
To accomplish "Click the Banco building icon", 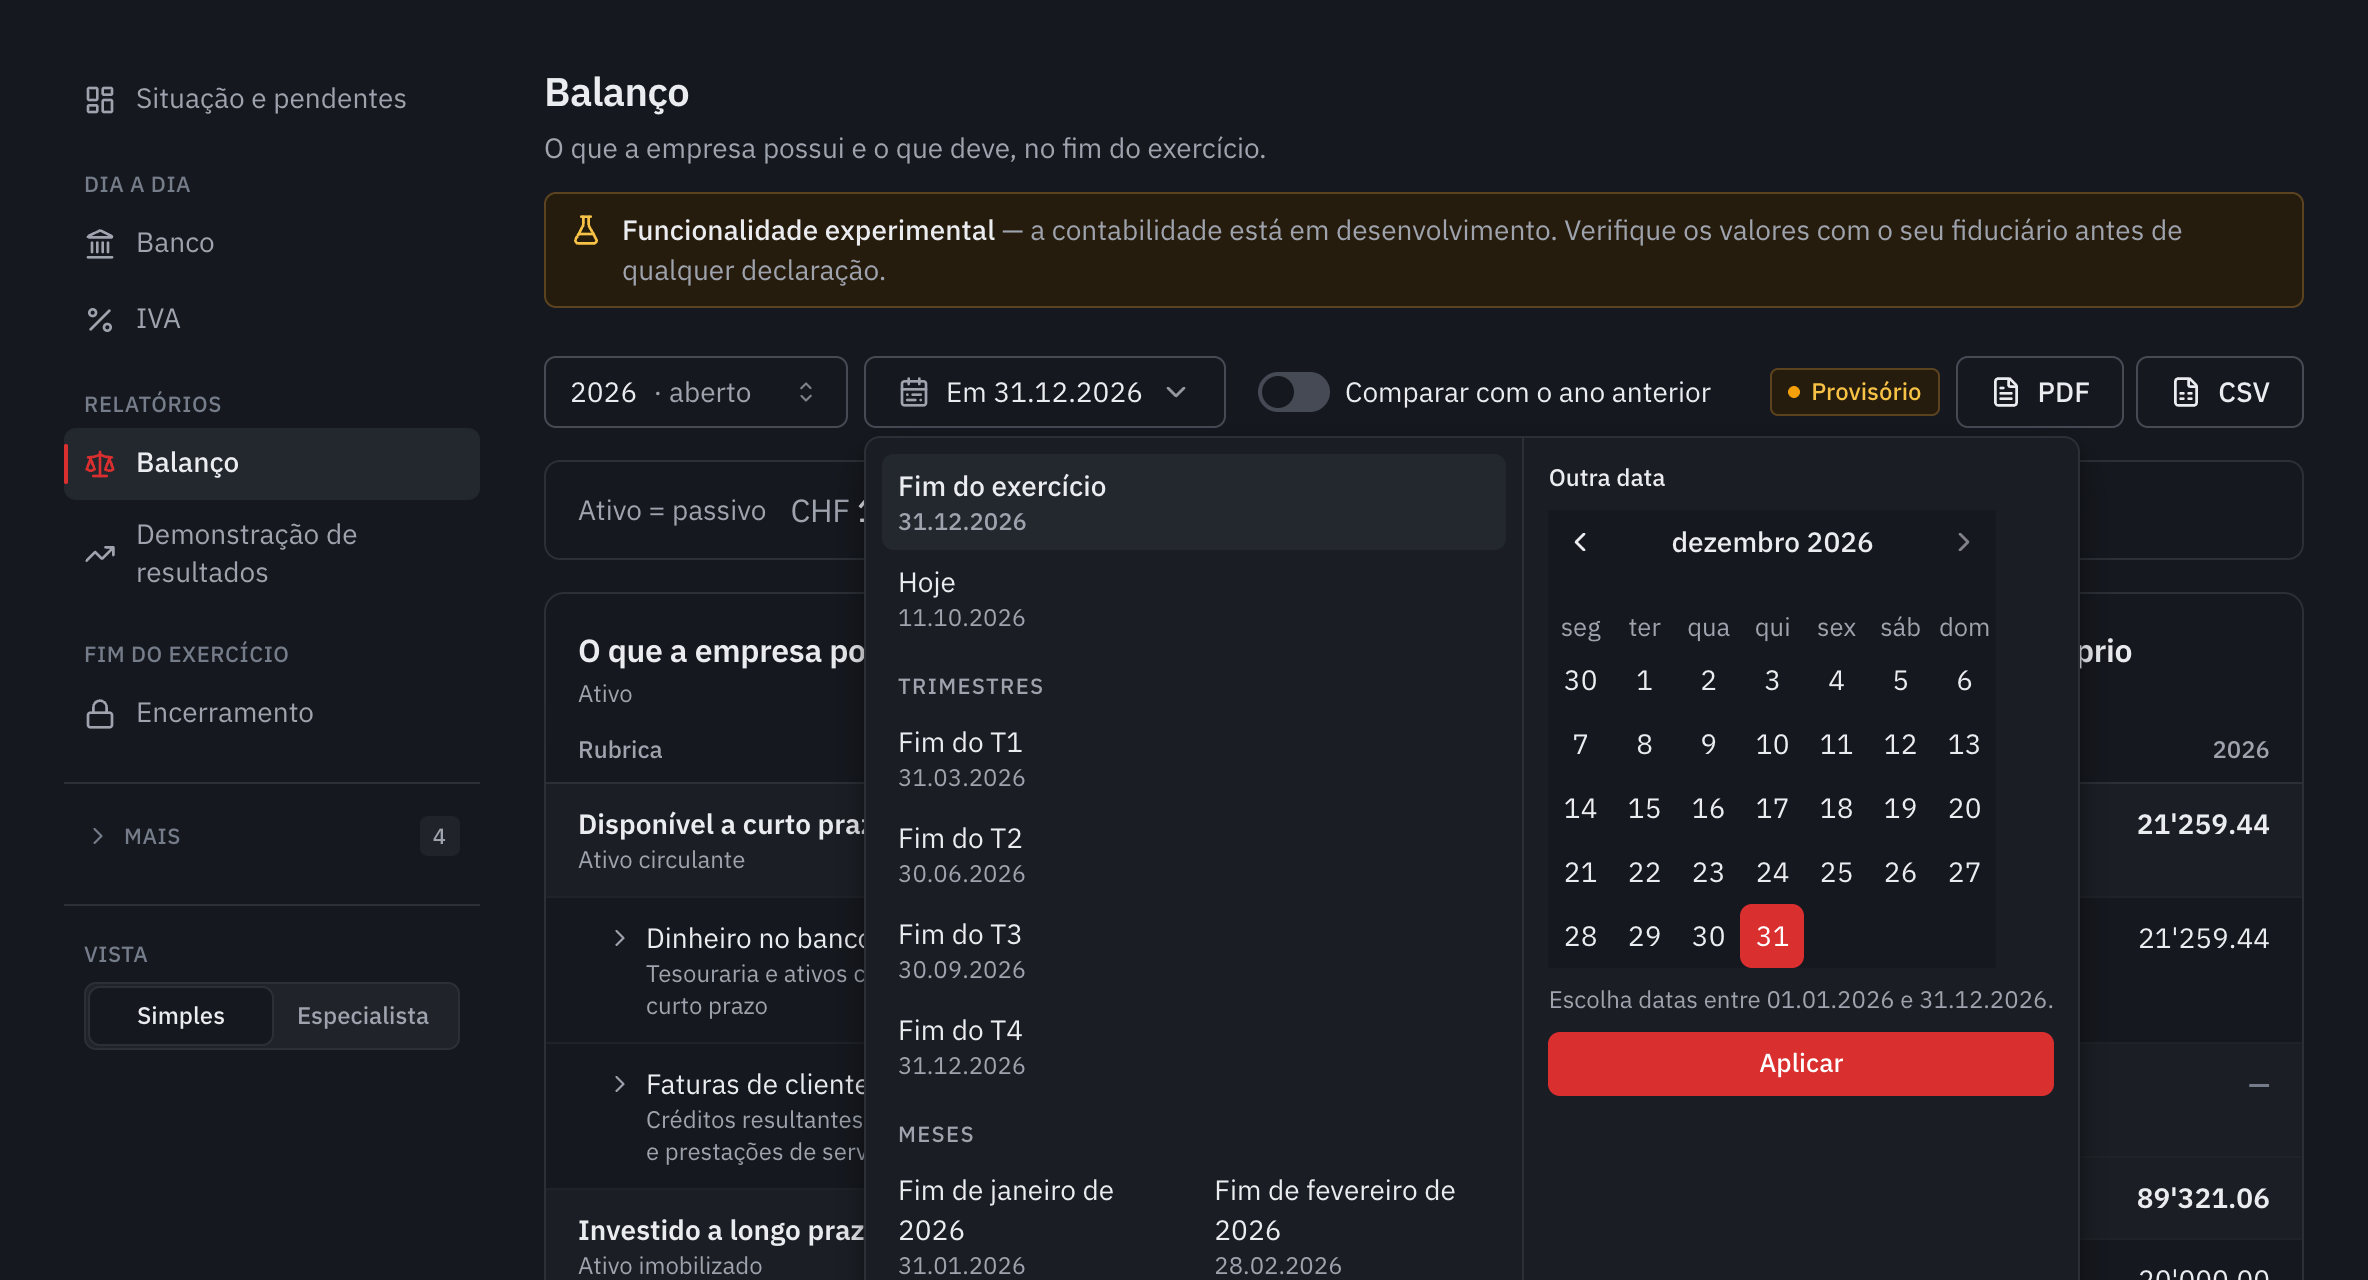I will point(100,243).
